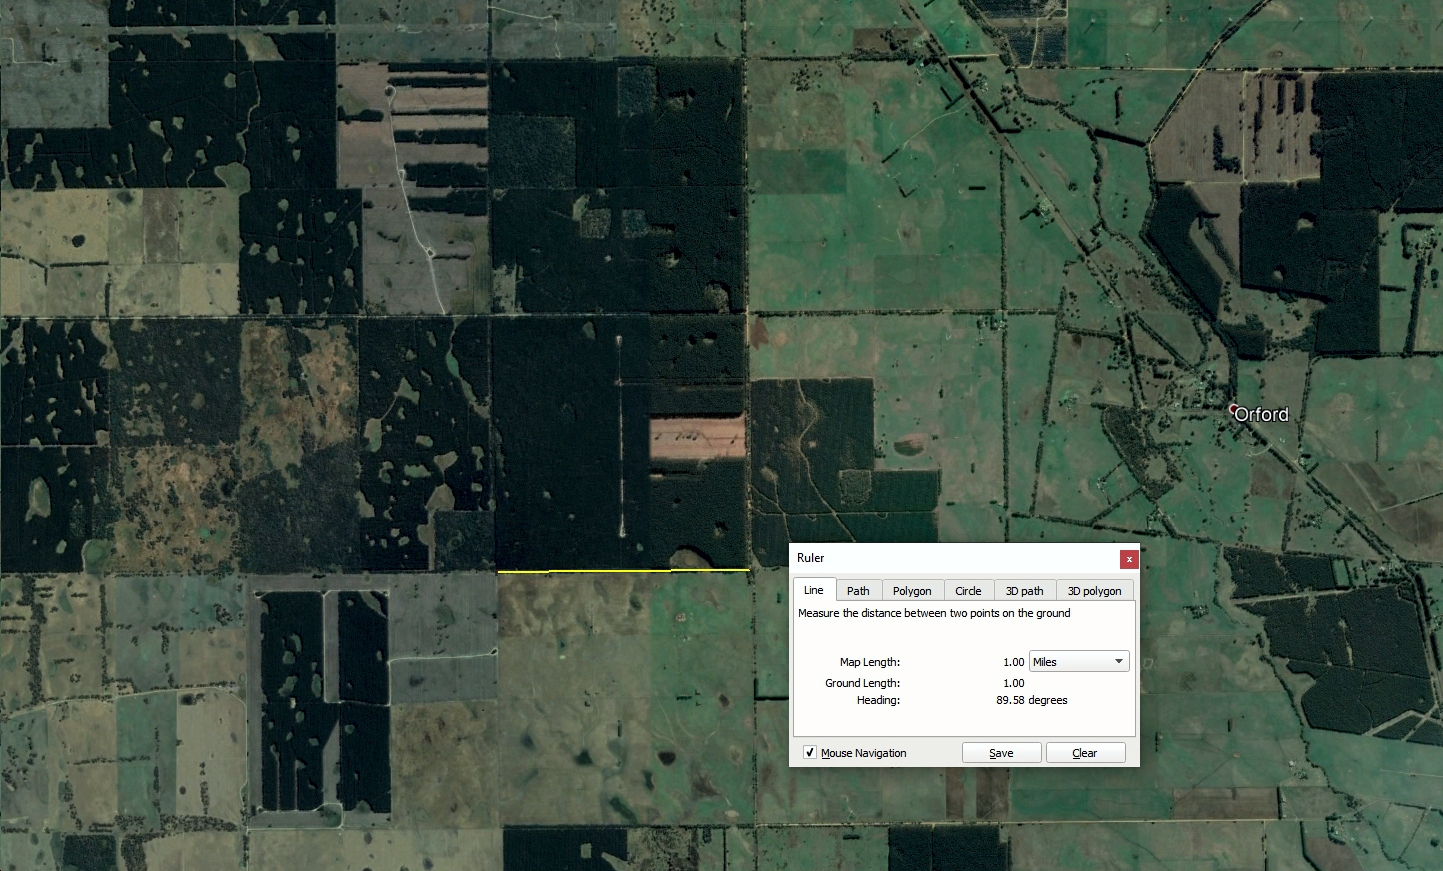Click the right endpoint of yellow ruler line

(x=749, y=570)
